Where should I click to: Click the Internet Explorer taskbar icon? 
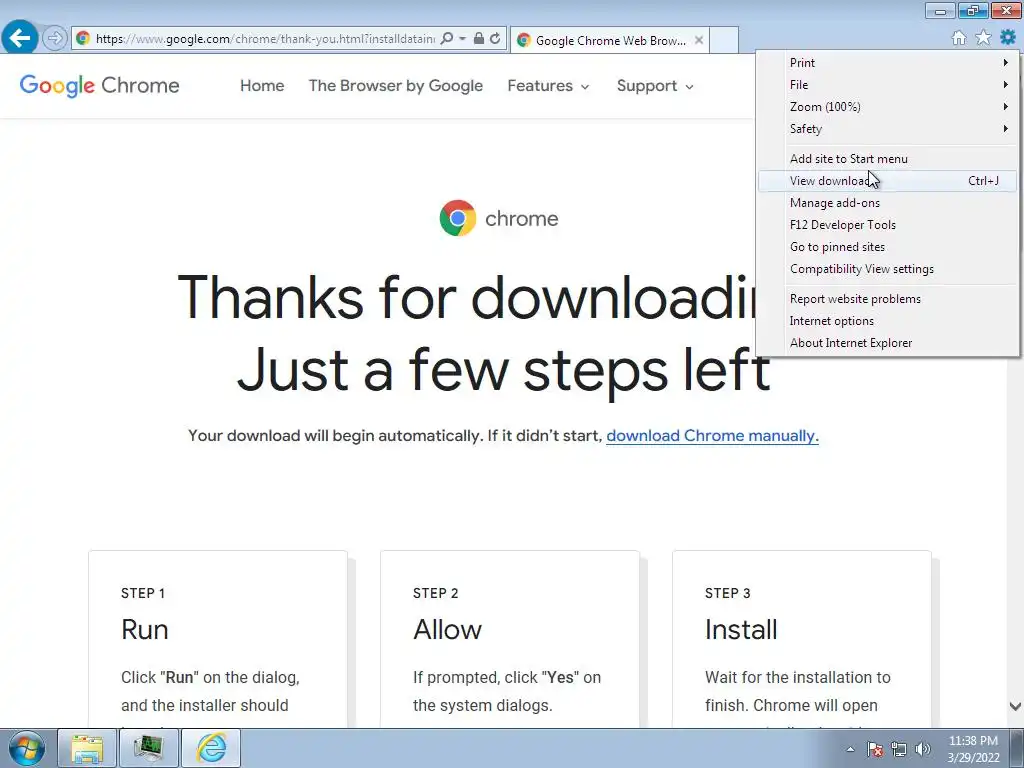click(x=210, y=748)
